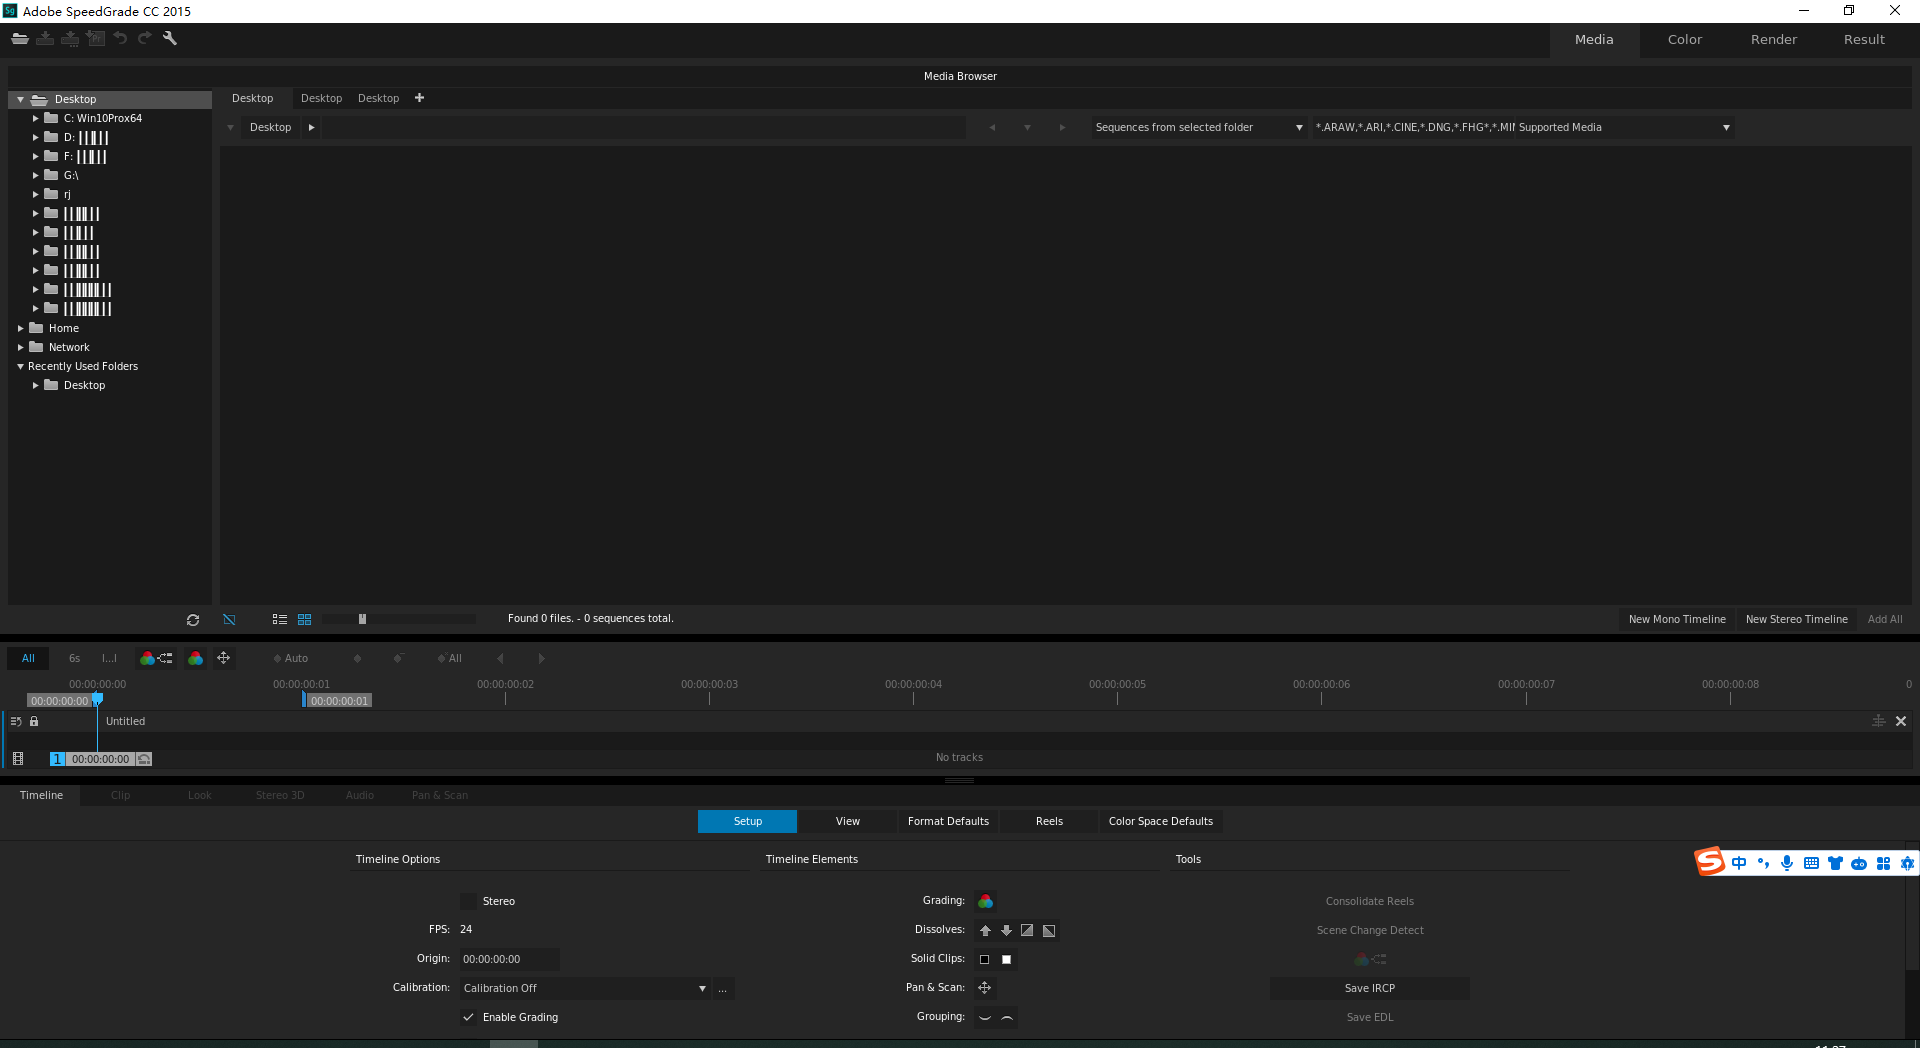This screenshot has width=1920, height=1048.
Task: Add a black solid clip icon
Action: tap(985, 959)
